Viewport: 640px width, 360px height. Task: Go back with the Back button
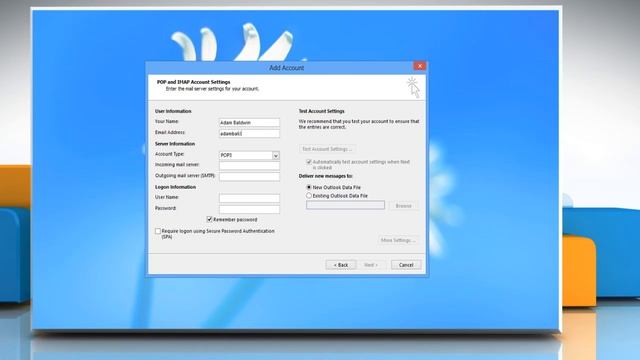pyautogui.click(x=341, y=265)
